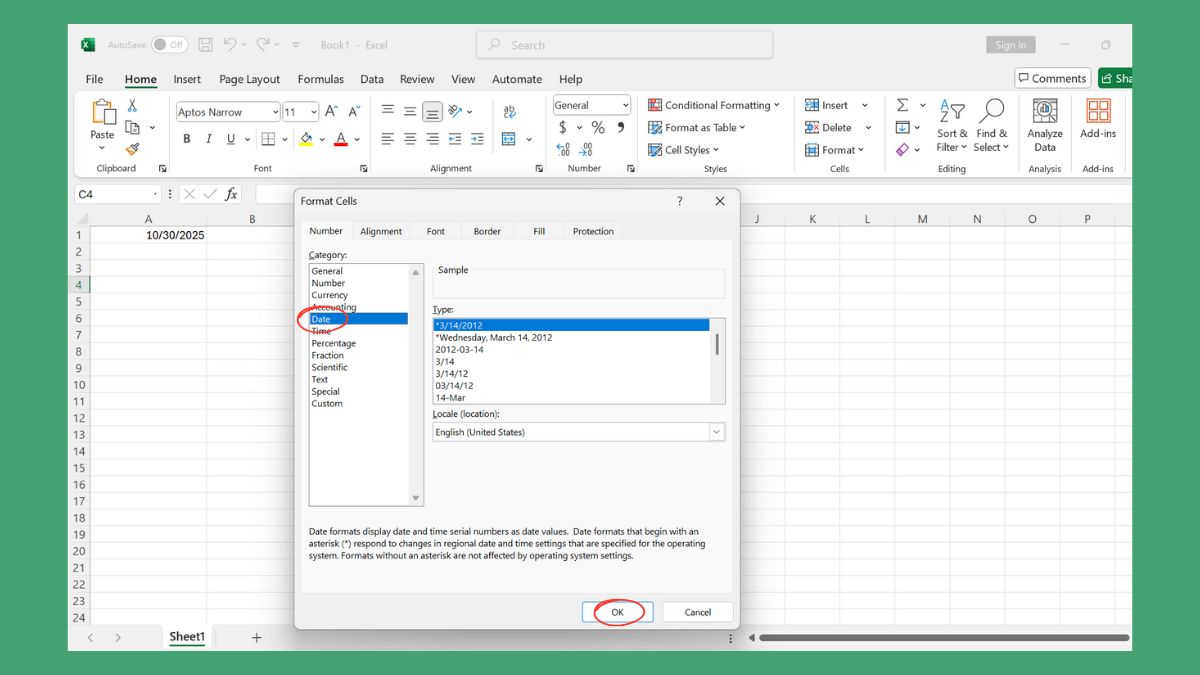Click the yellow fill color swatch button

click(x=306, y=139)
